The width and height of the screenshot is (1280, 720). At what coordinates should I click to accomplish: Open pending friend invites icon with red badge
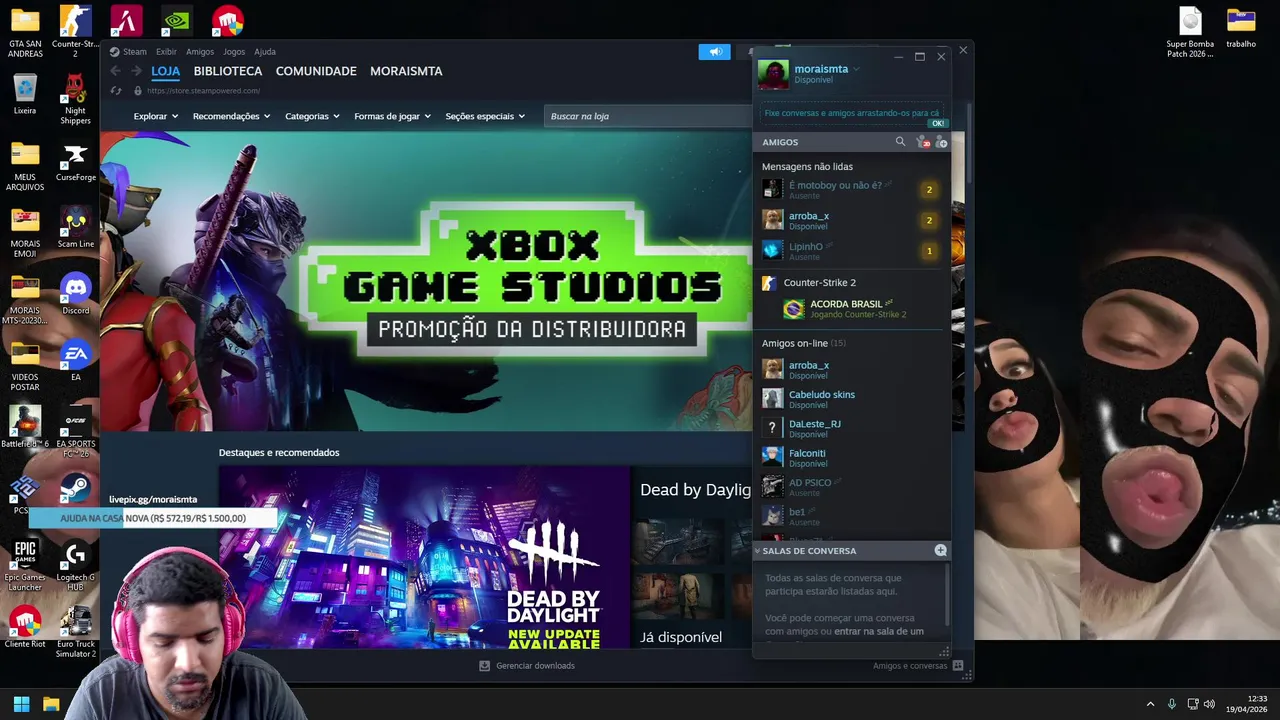(x=922, y=142)
